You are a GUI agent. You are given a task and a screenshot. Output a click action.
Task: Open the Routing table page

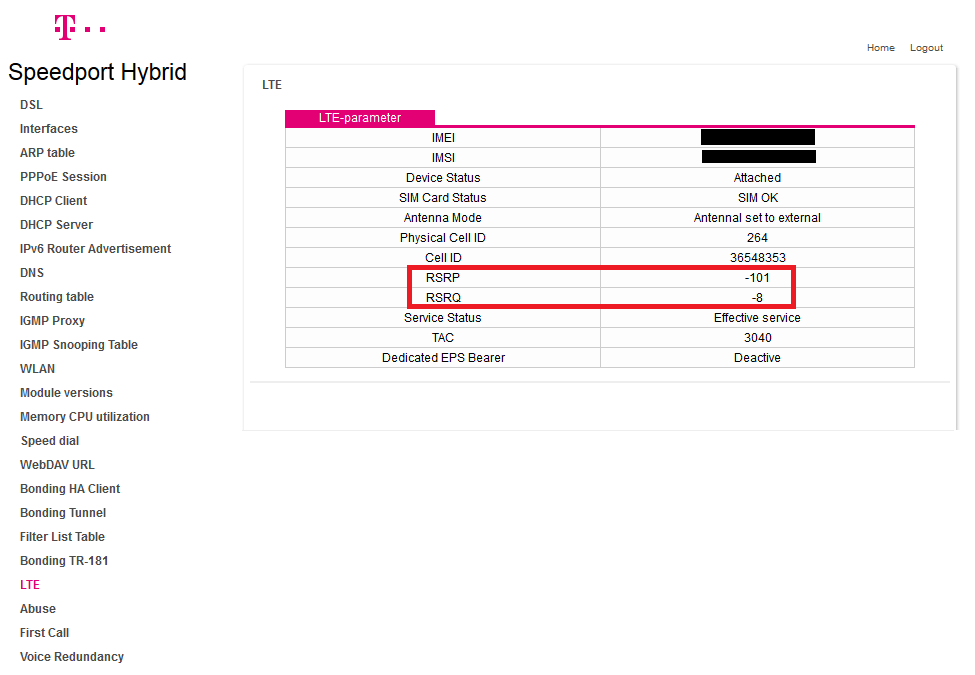click(57, 297)
